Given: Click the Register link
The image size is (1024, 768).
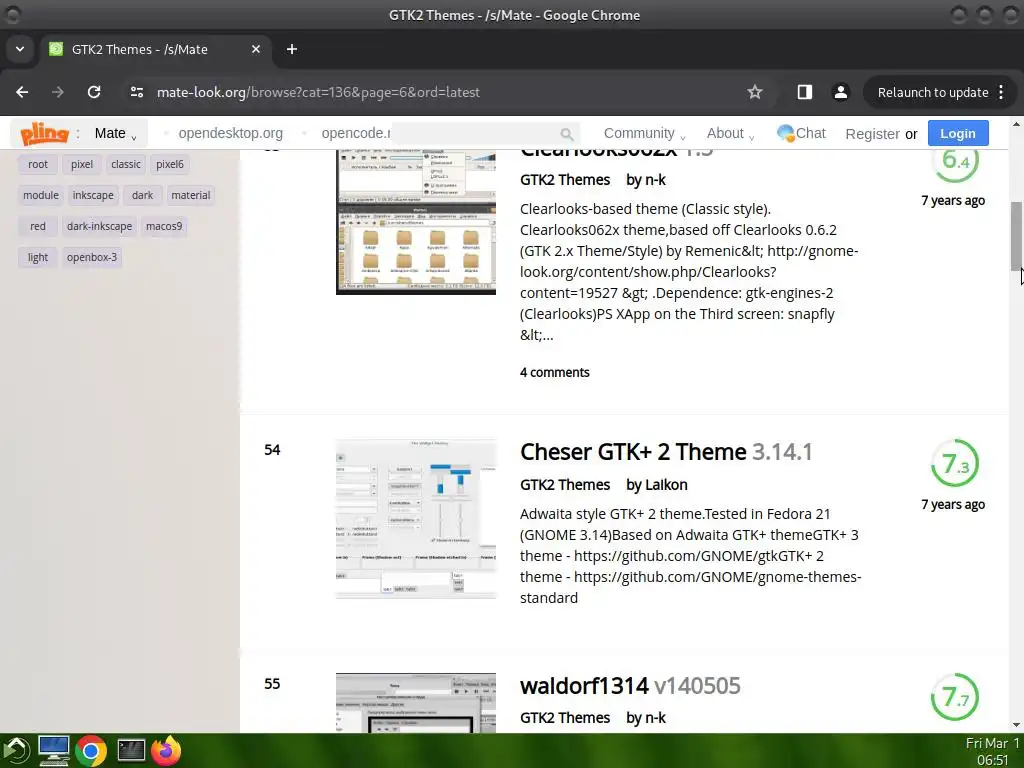Looking at the screenshot, I should point(872,134).
